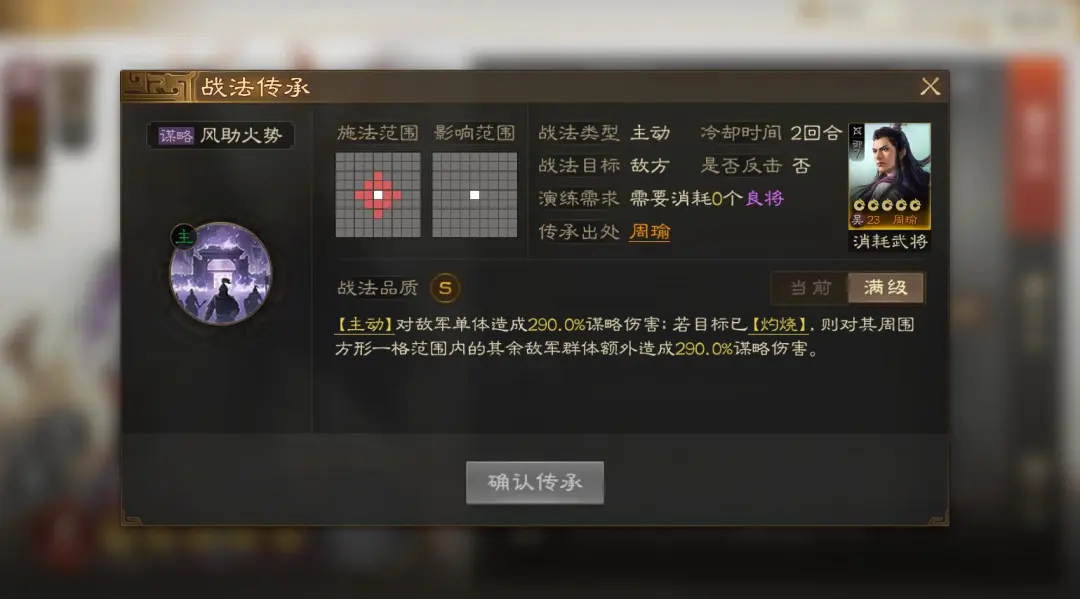
Task: Close the 战法传承 dialog
Action: click(x=930, y=87)
